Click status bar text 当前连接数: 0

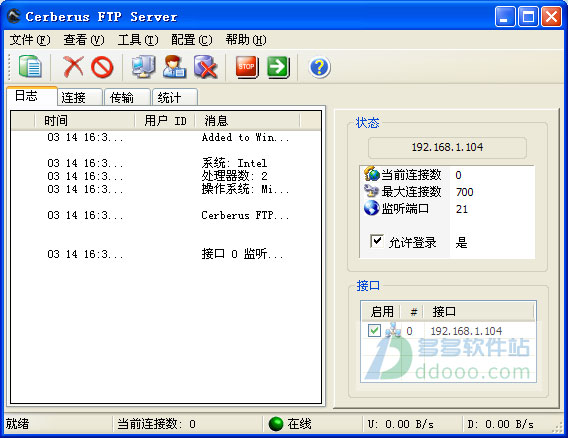pyautogui.click(x=156, y=424)
